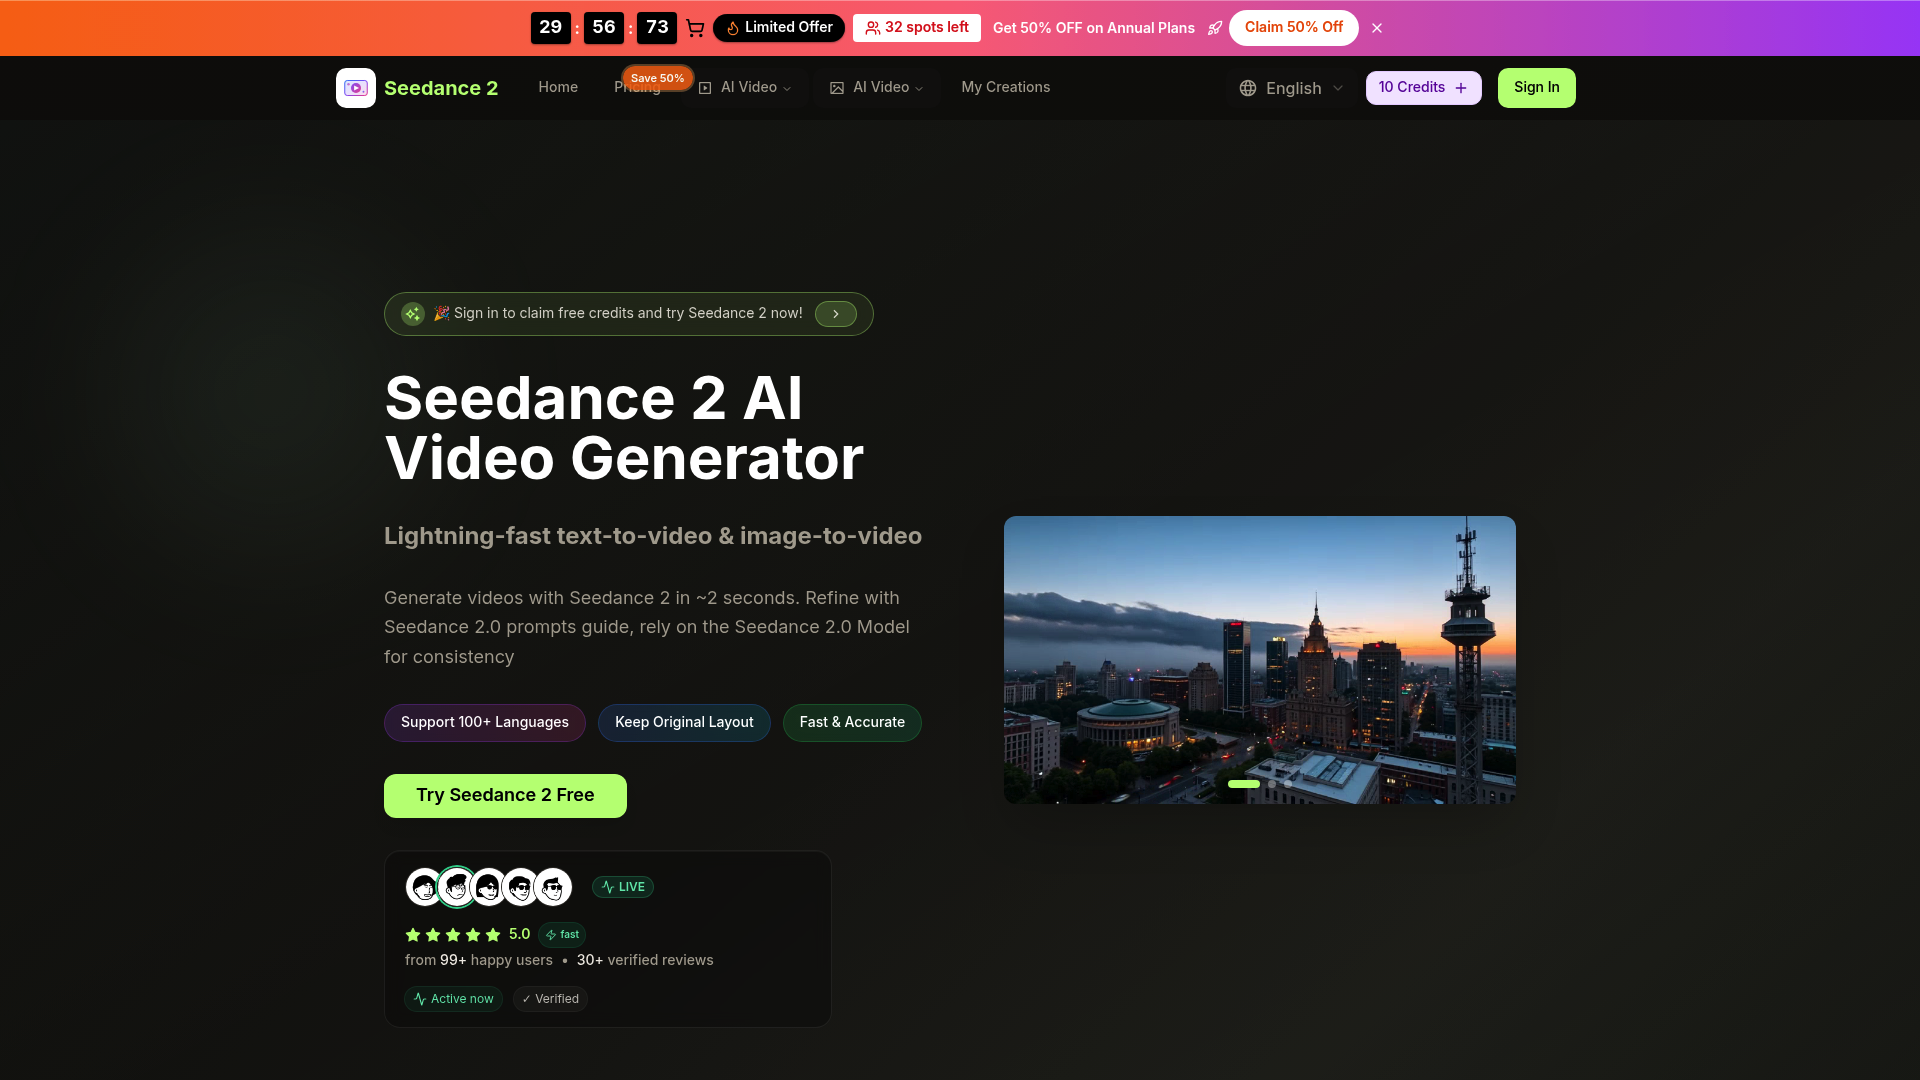This screenshot has height=1080, width=1920.
Task: Expand the first AI Video menu
Action: tap(748, 88)
